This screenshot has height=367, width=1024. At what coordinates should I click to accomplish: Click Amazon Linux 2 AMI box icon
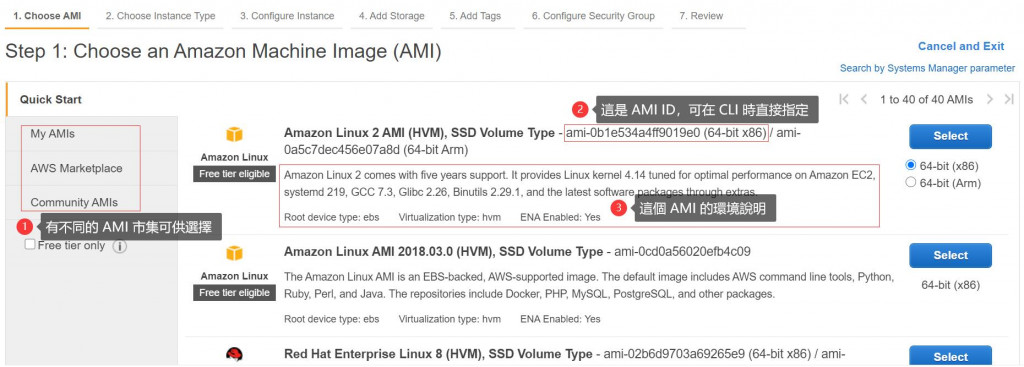pos(234,135)
